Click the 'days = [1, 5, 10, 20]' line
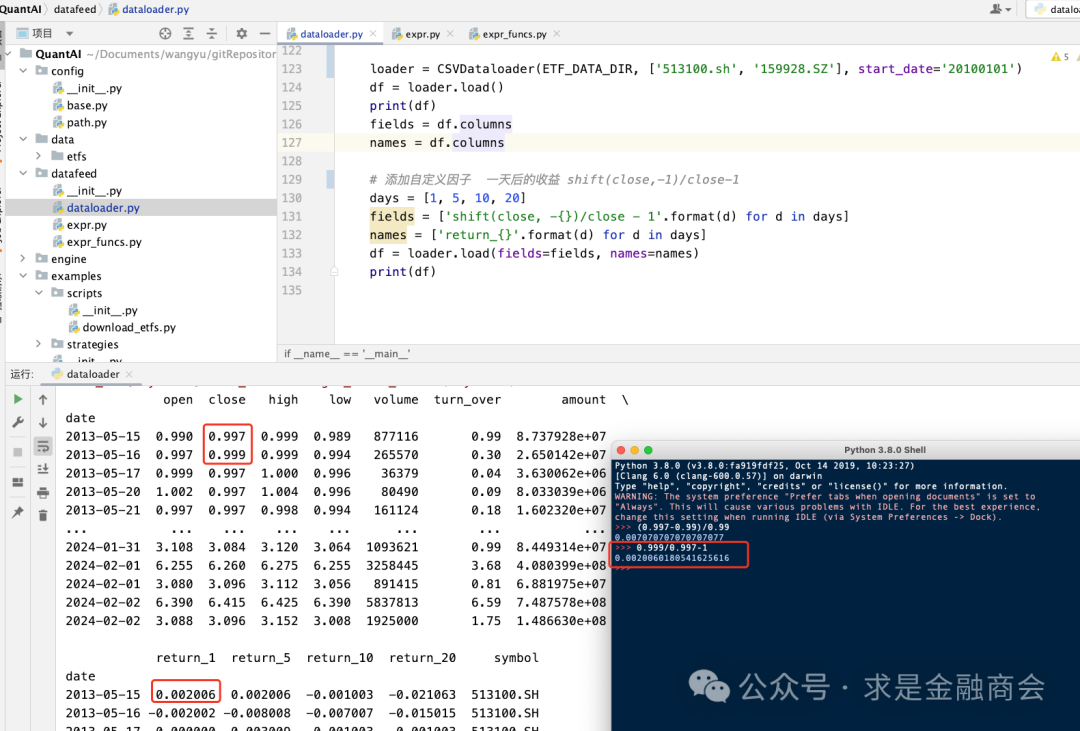Viewport: 1080px width, 731px height. (448, 198)
